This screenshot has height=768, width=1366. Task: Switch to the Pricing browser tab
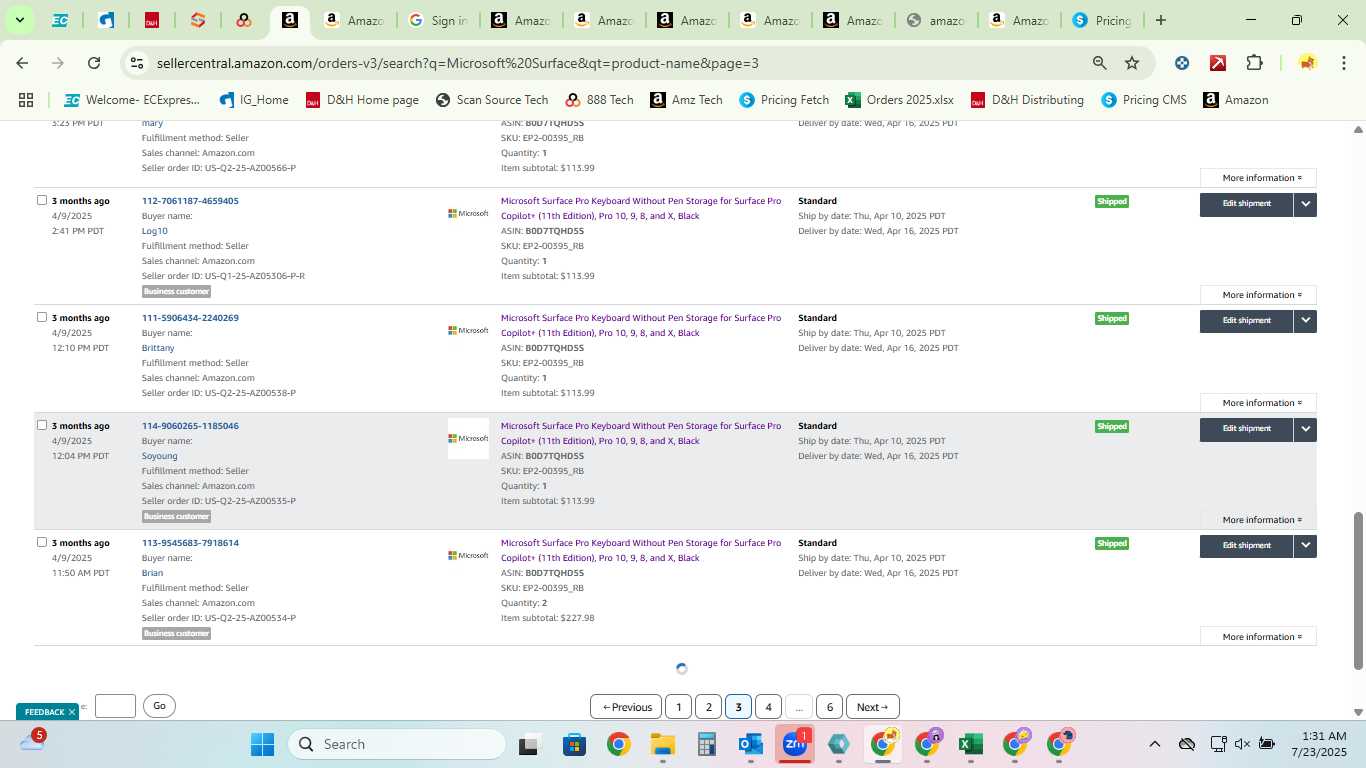1101,20
